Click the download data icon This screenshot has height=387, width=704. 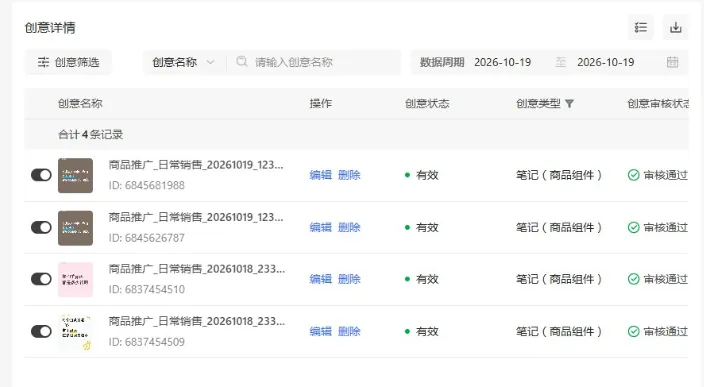pos(676,27)
